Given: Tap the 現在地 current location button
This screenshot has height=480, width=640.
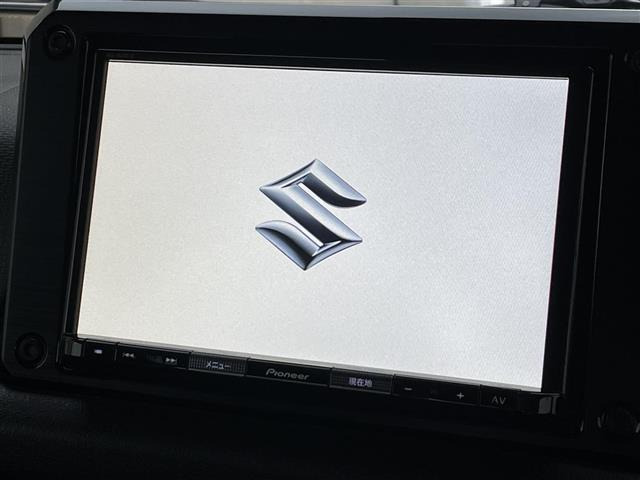Looking at the screenshot, I should (x=360, y=382).
